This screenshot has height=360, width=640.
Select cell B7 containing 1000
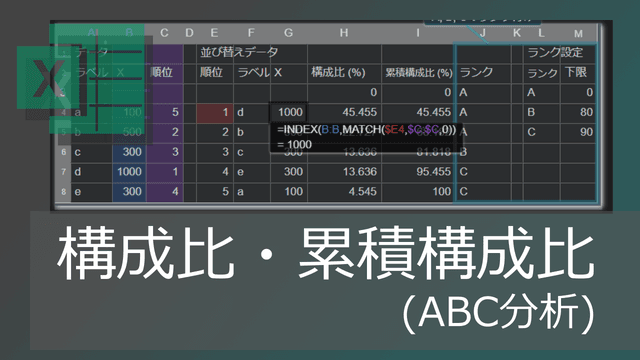pos(129,172)
